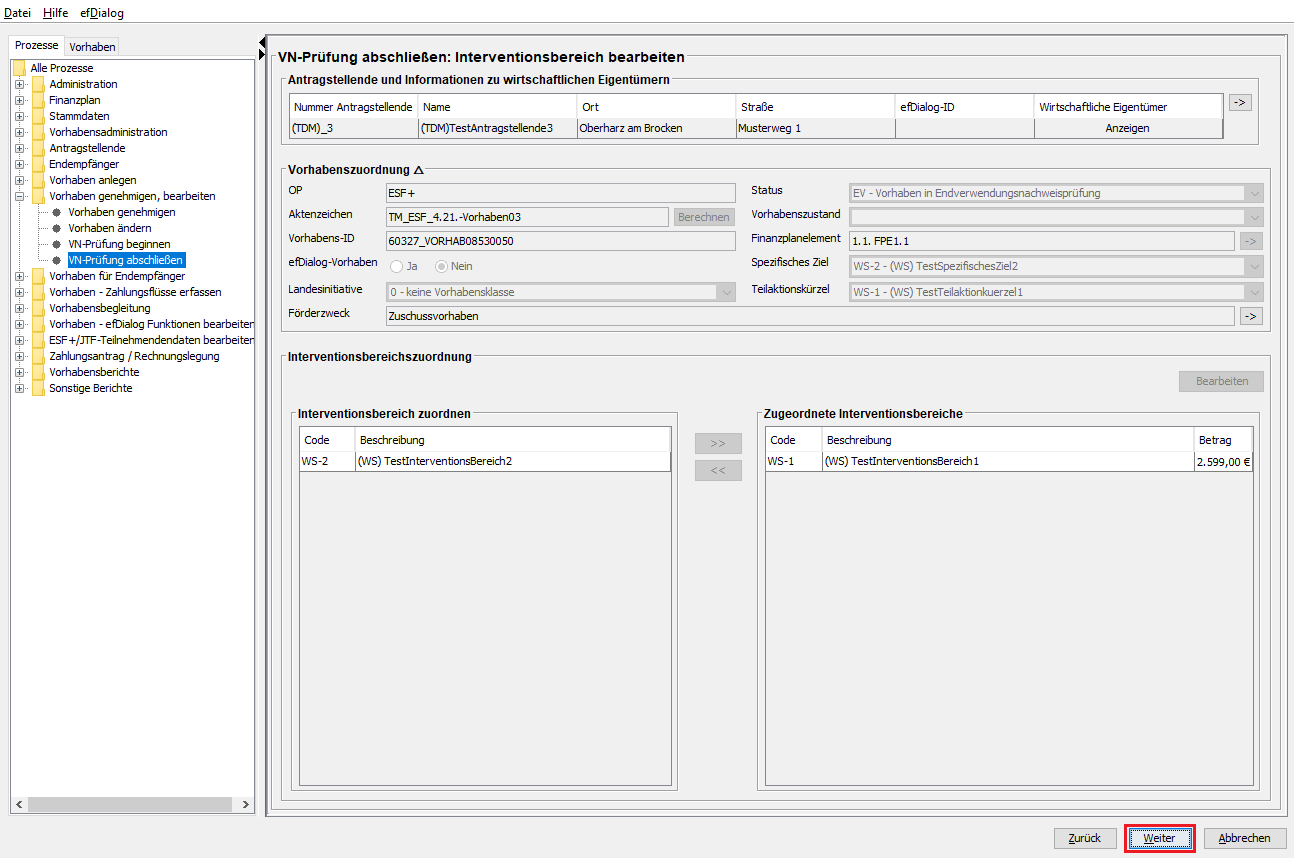
Task: Expand the Vorhaben für Endempfänger node
Action: [20, 276]
